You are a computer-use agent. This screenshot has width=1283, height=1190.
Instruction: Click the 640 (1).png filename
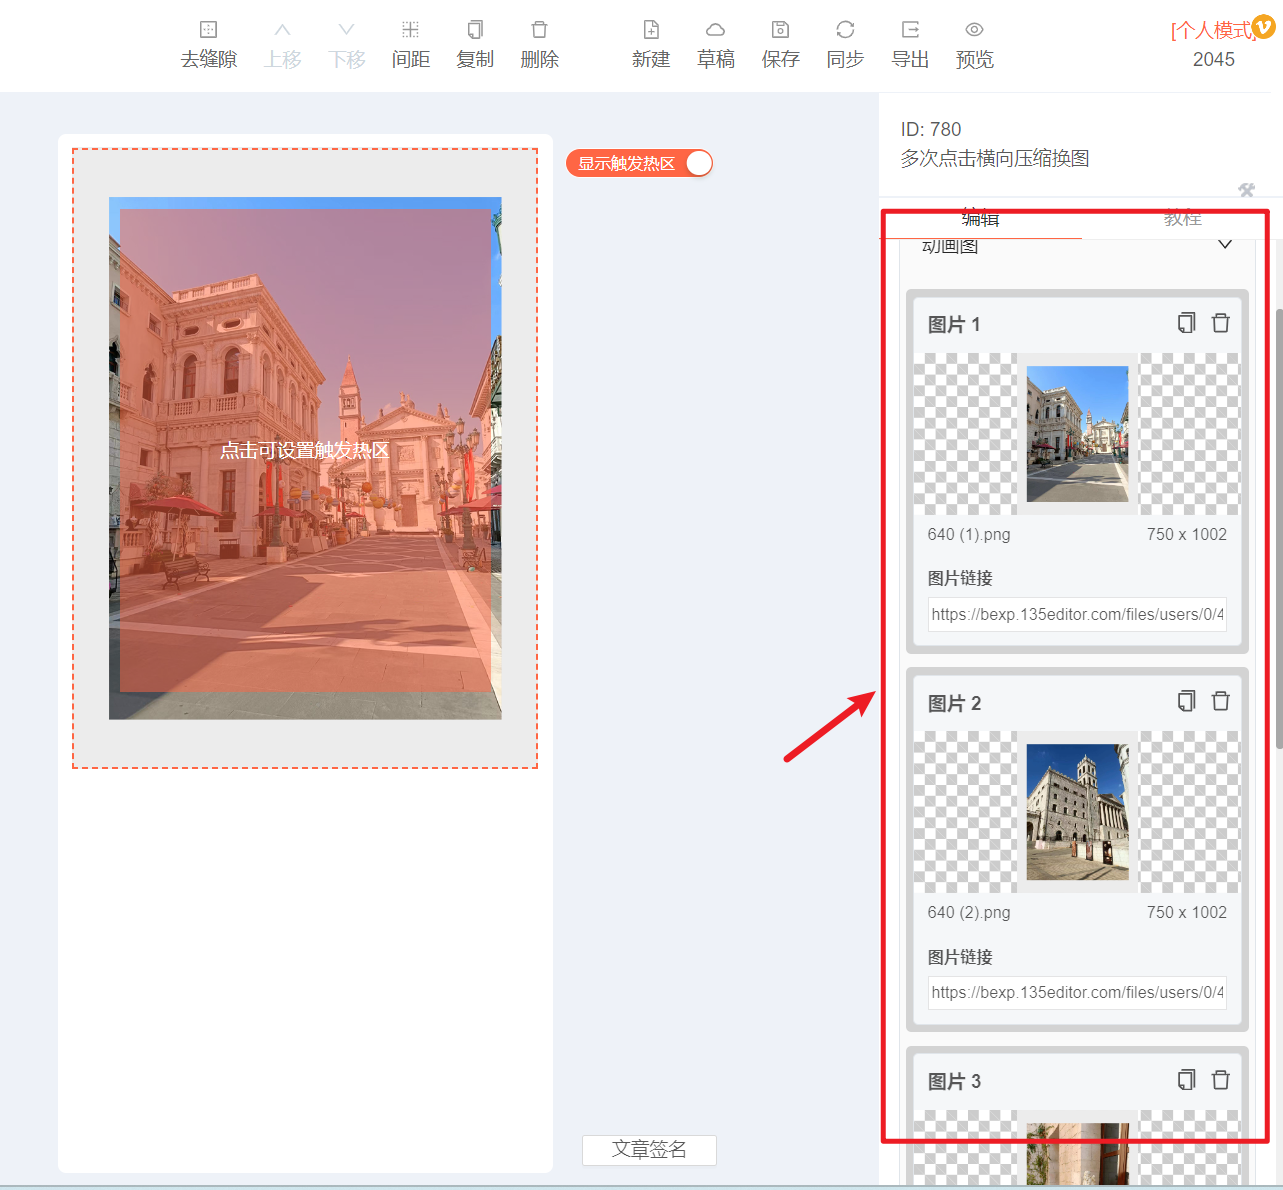click(969, 534)
